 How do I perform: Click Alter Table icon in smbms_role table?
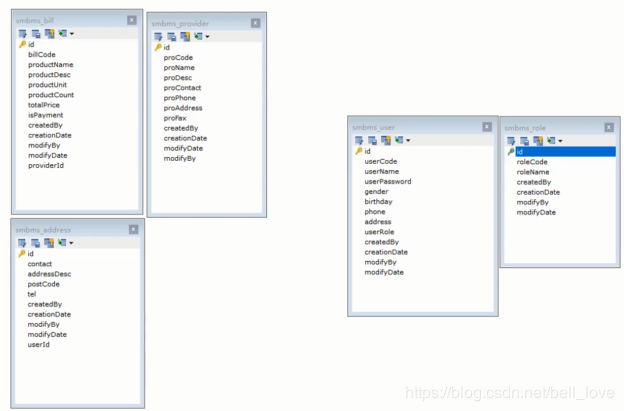[x=511, y=141]
